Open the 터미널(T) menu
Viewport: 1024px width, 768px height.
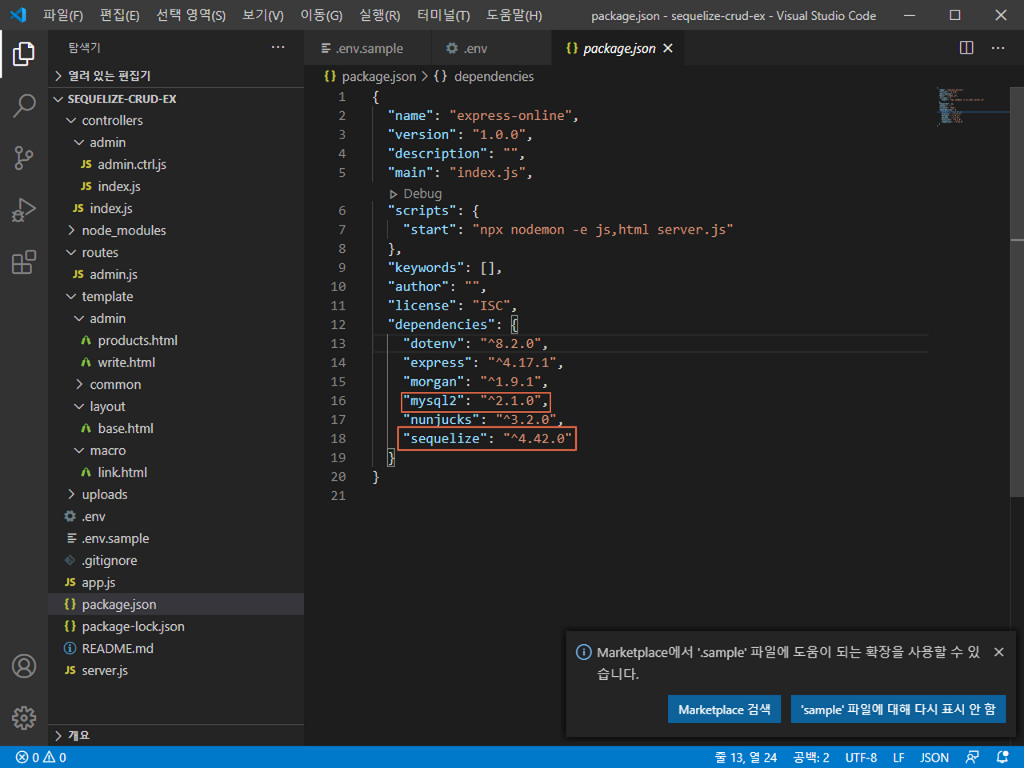[x=443, y=15]
